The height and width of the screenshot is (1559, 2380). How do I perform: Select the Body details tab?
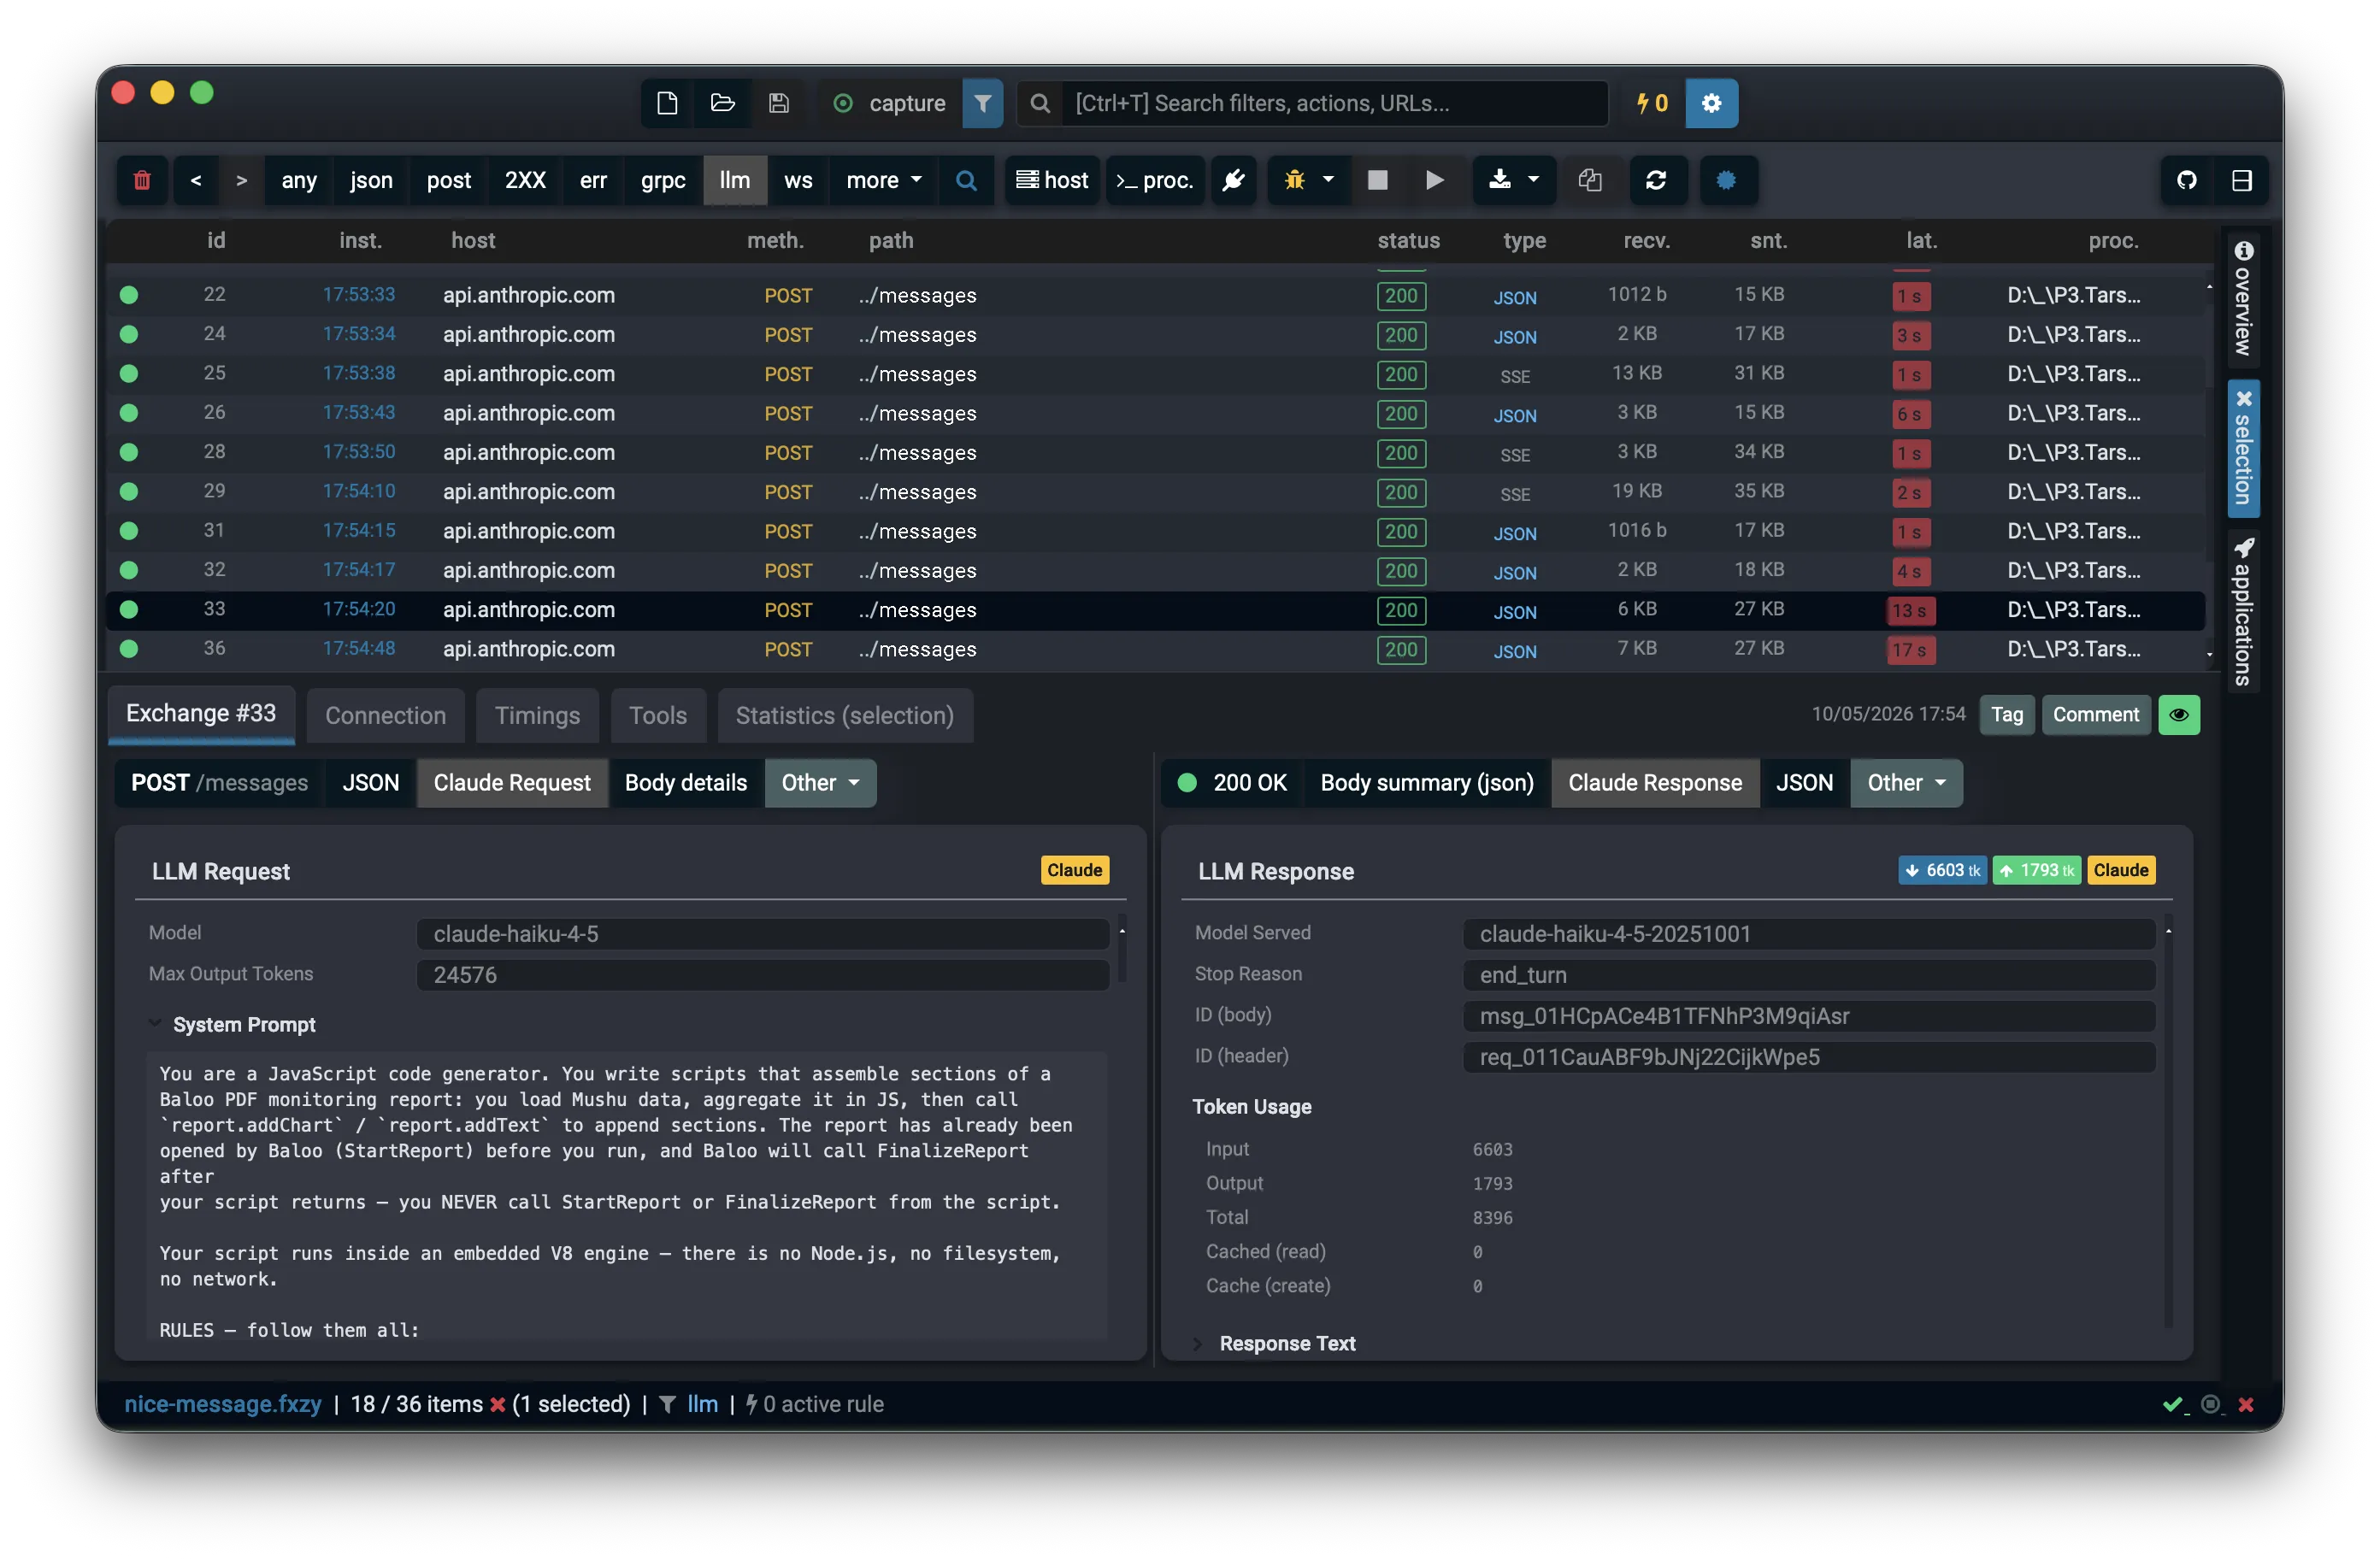click(x=686, y=783)
